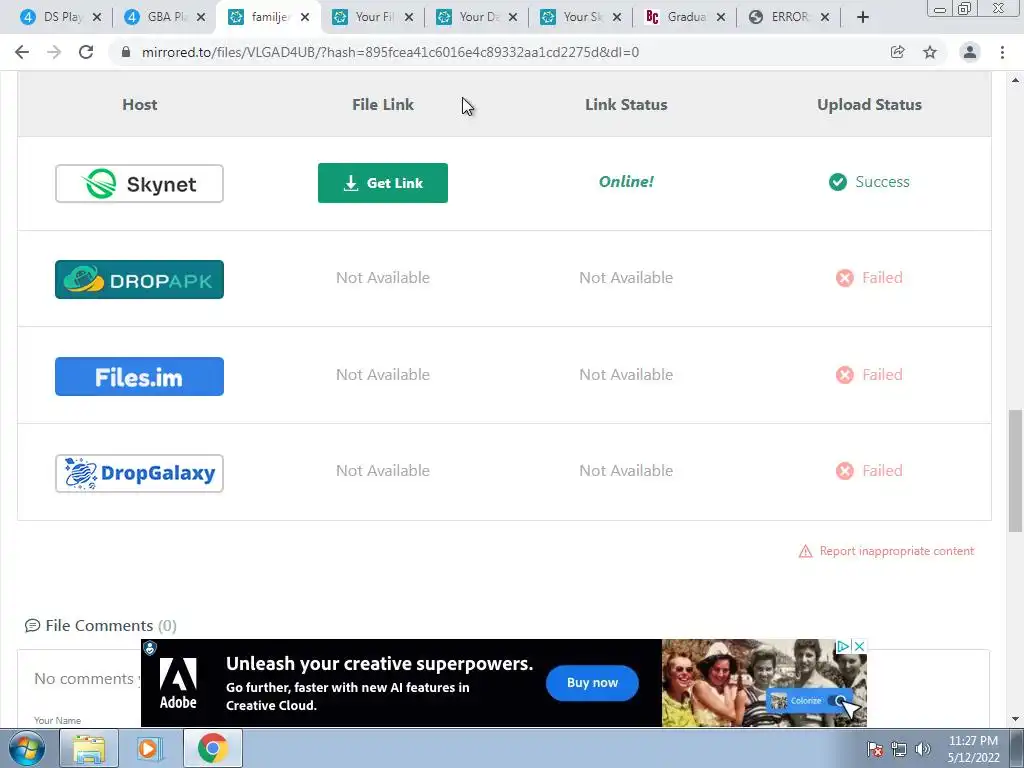Image resolution: width=1024 pixels, height=768 pixels.
Task: Click the shield badge on the ad corner
Action: click(x=150, y=648)
